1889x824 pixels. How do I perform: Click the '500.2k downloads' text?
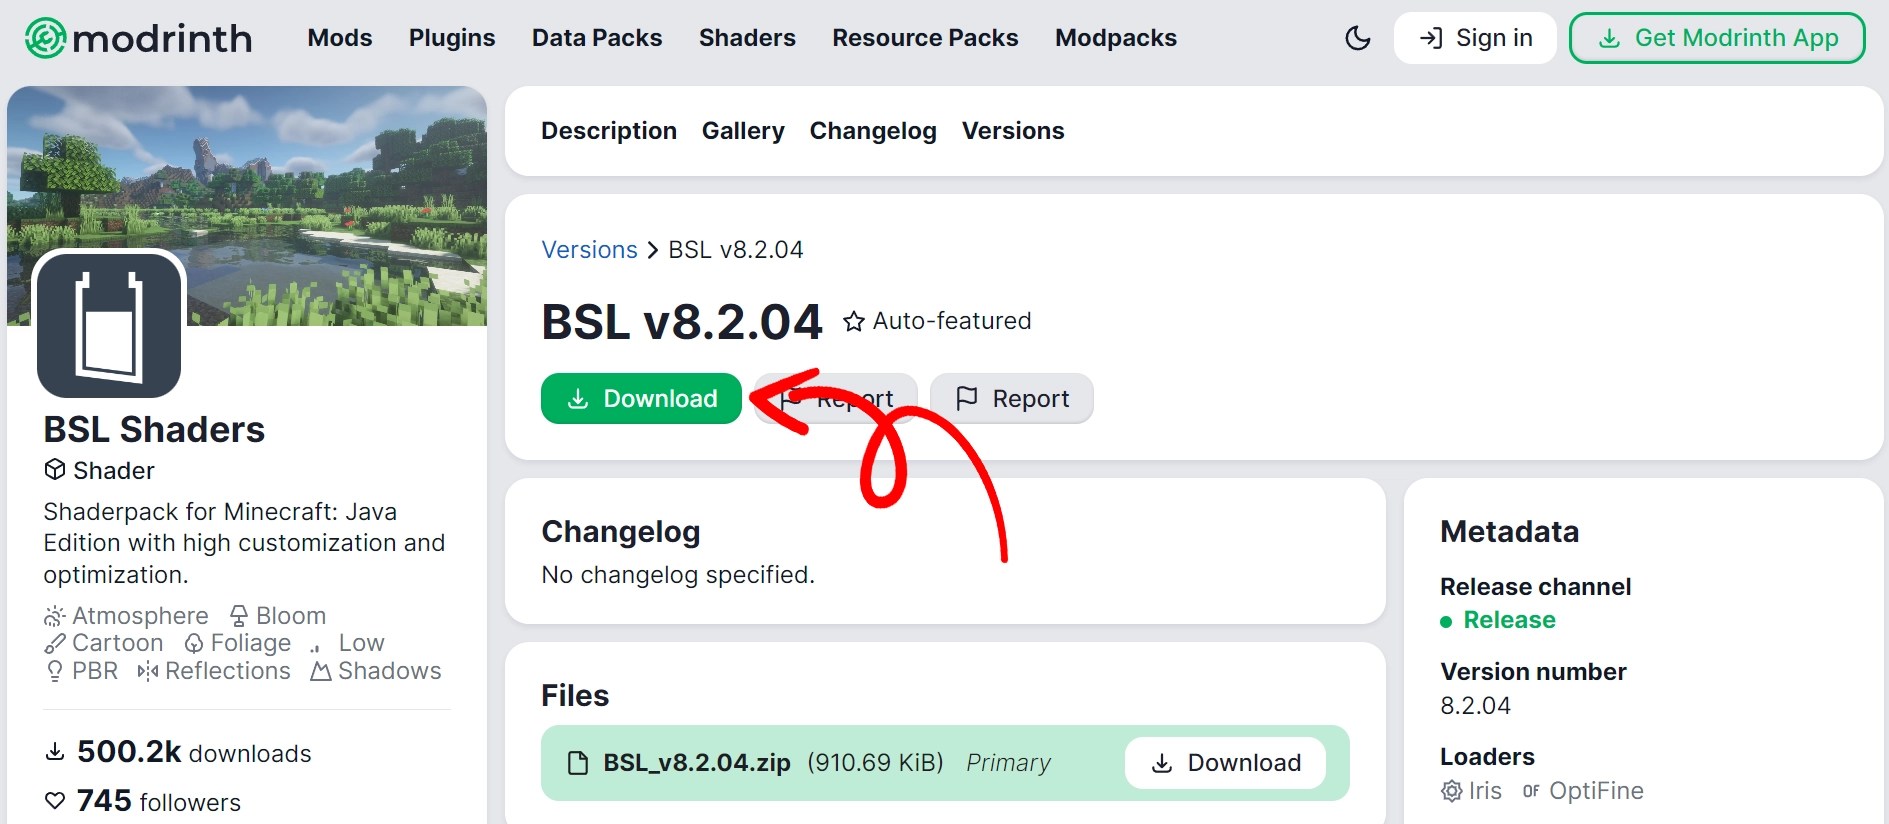(x=194, y=752)
